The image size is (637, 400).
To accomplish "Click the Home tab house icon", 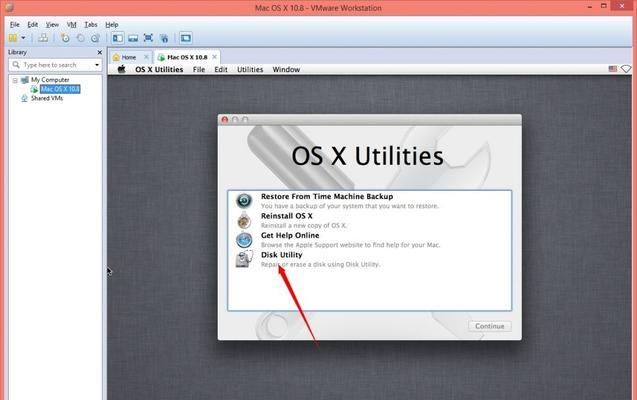I will point(116,57).
